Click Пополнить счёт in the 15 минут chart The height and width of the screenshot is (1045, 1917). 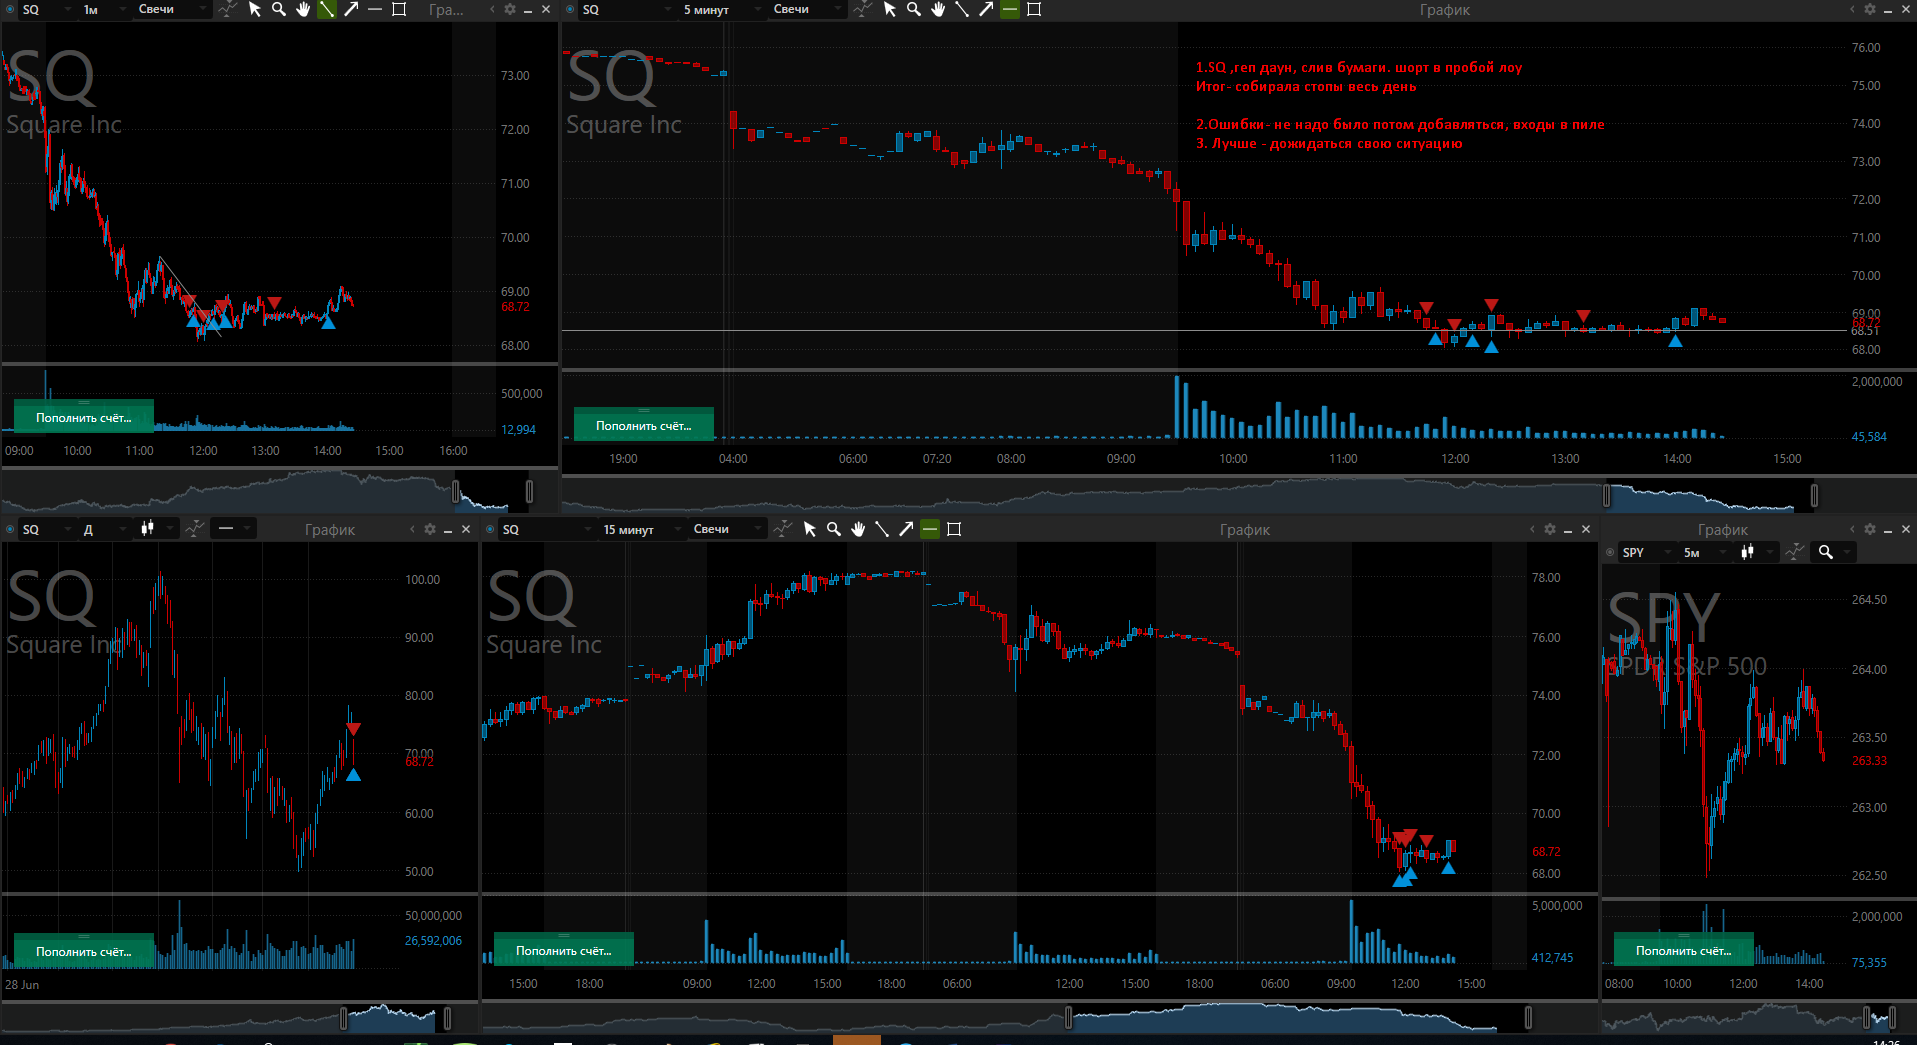[564, 950]
